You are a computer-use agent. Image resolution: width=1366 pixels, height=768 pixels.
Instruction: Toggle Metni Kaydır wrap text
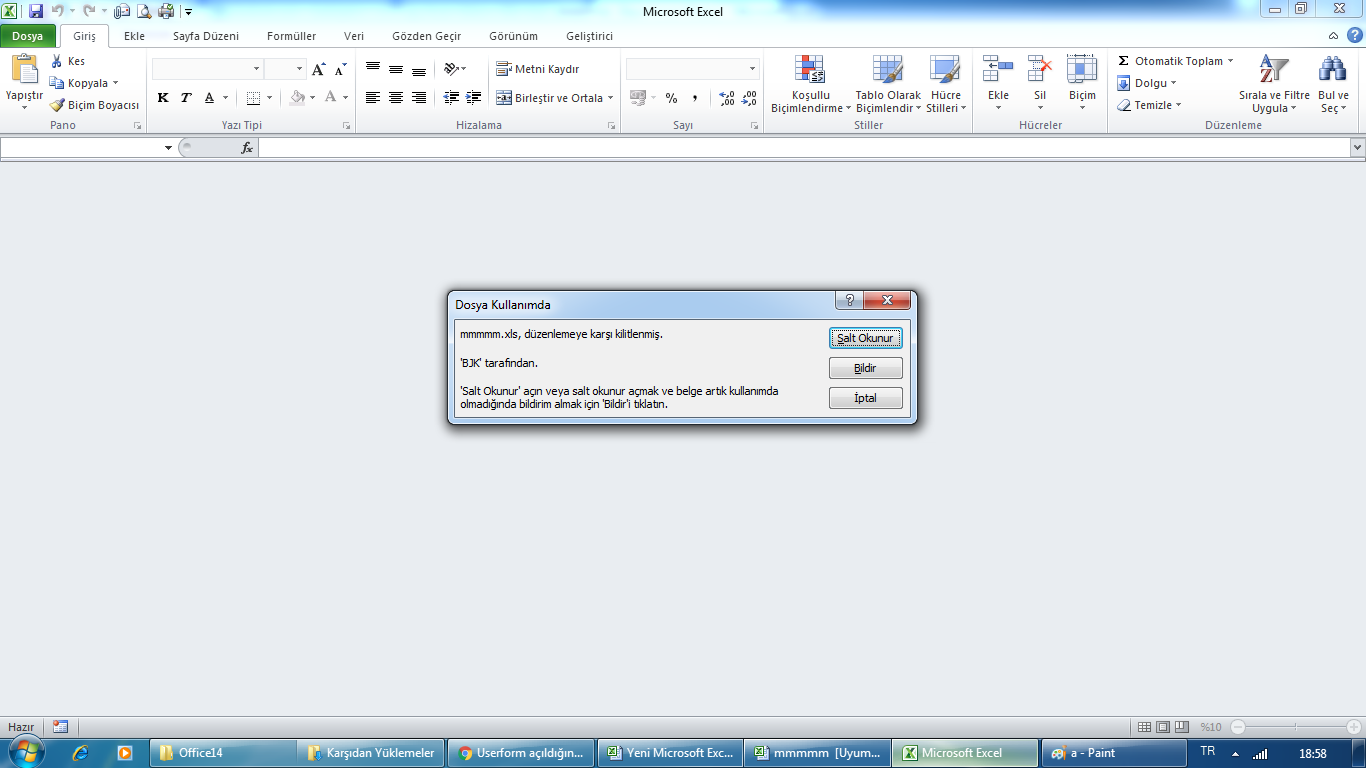[538, 69]
